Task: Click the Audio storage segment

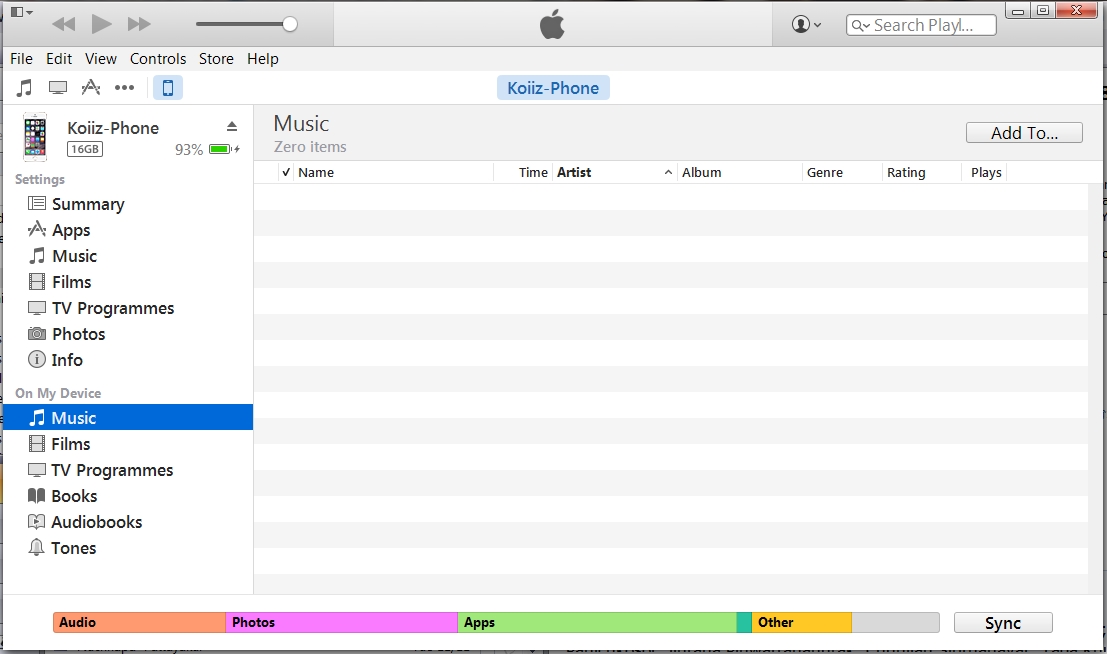Action: pos(139,622)
